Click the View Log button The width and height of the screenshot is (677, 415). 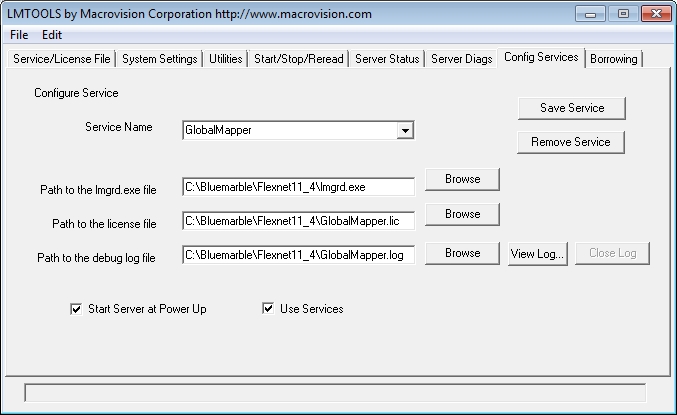coord(538,253)
